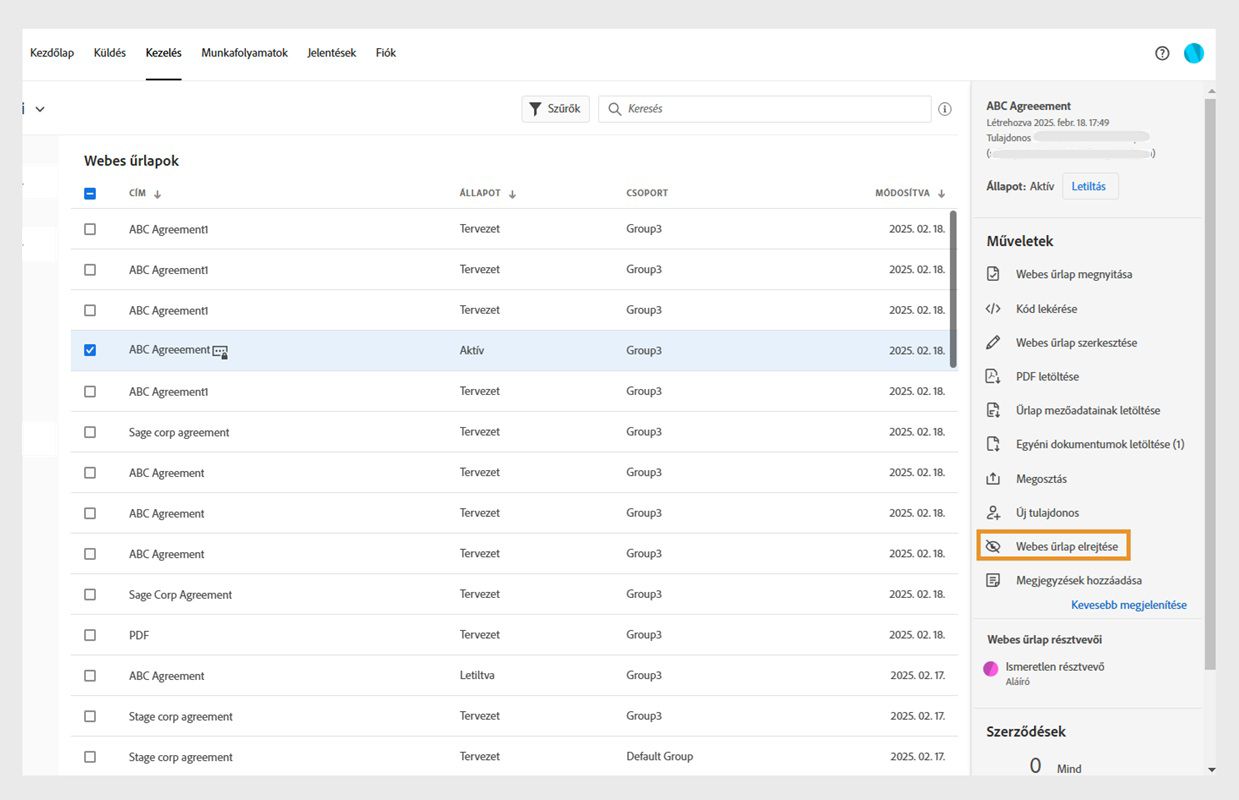Viewport: 1239px width, 800px height.
Task: Open the user profile avatar
Action: (x=1194, y=53)
